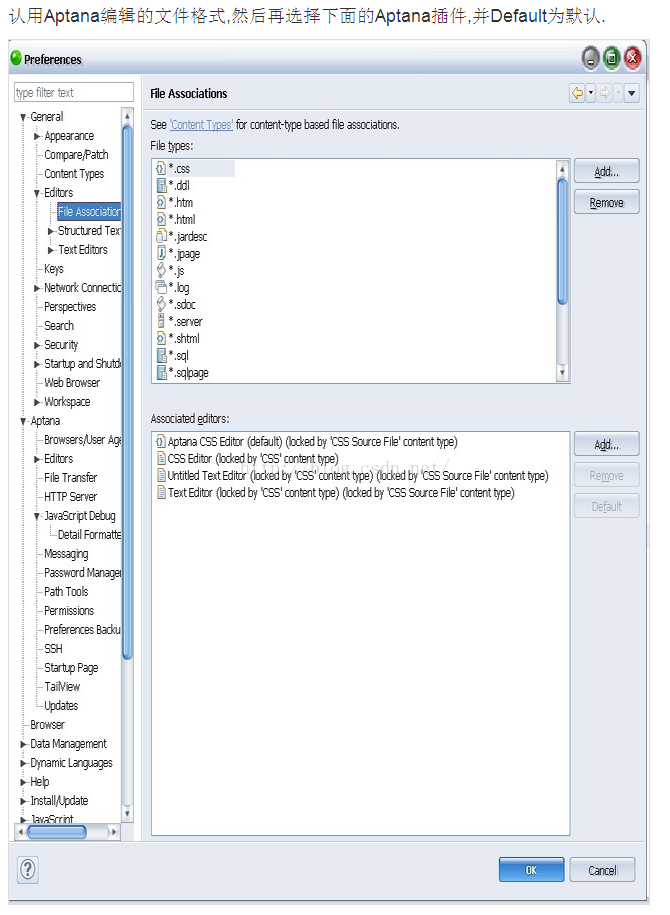Click the help question mark icon

pyautogui.click(x=27, y=869)
